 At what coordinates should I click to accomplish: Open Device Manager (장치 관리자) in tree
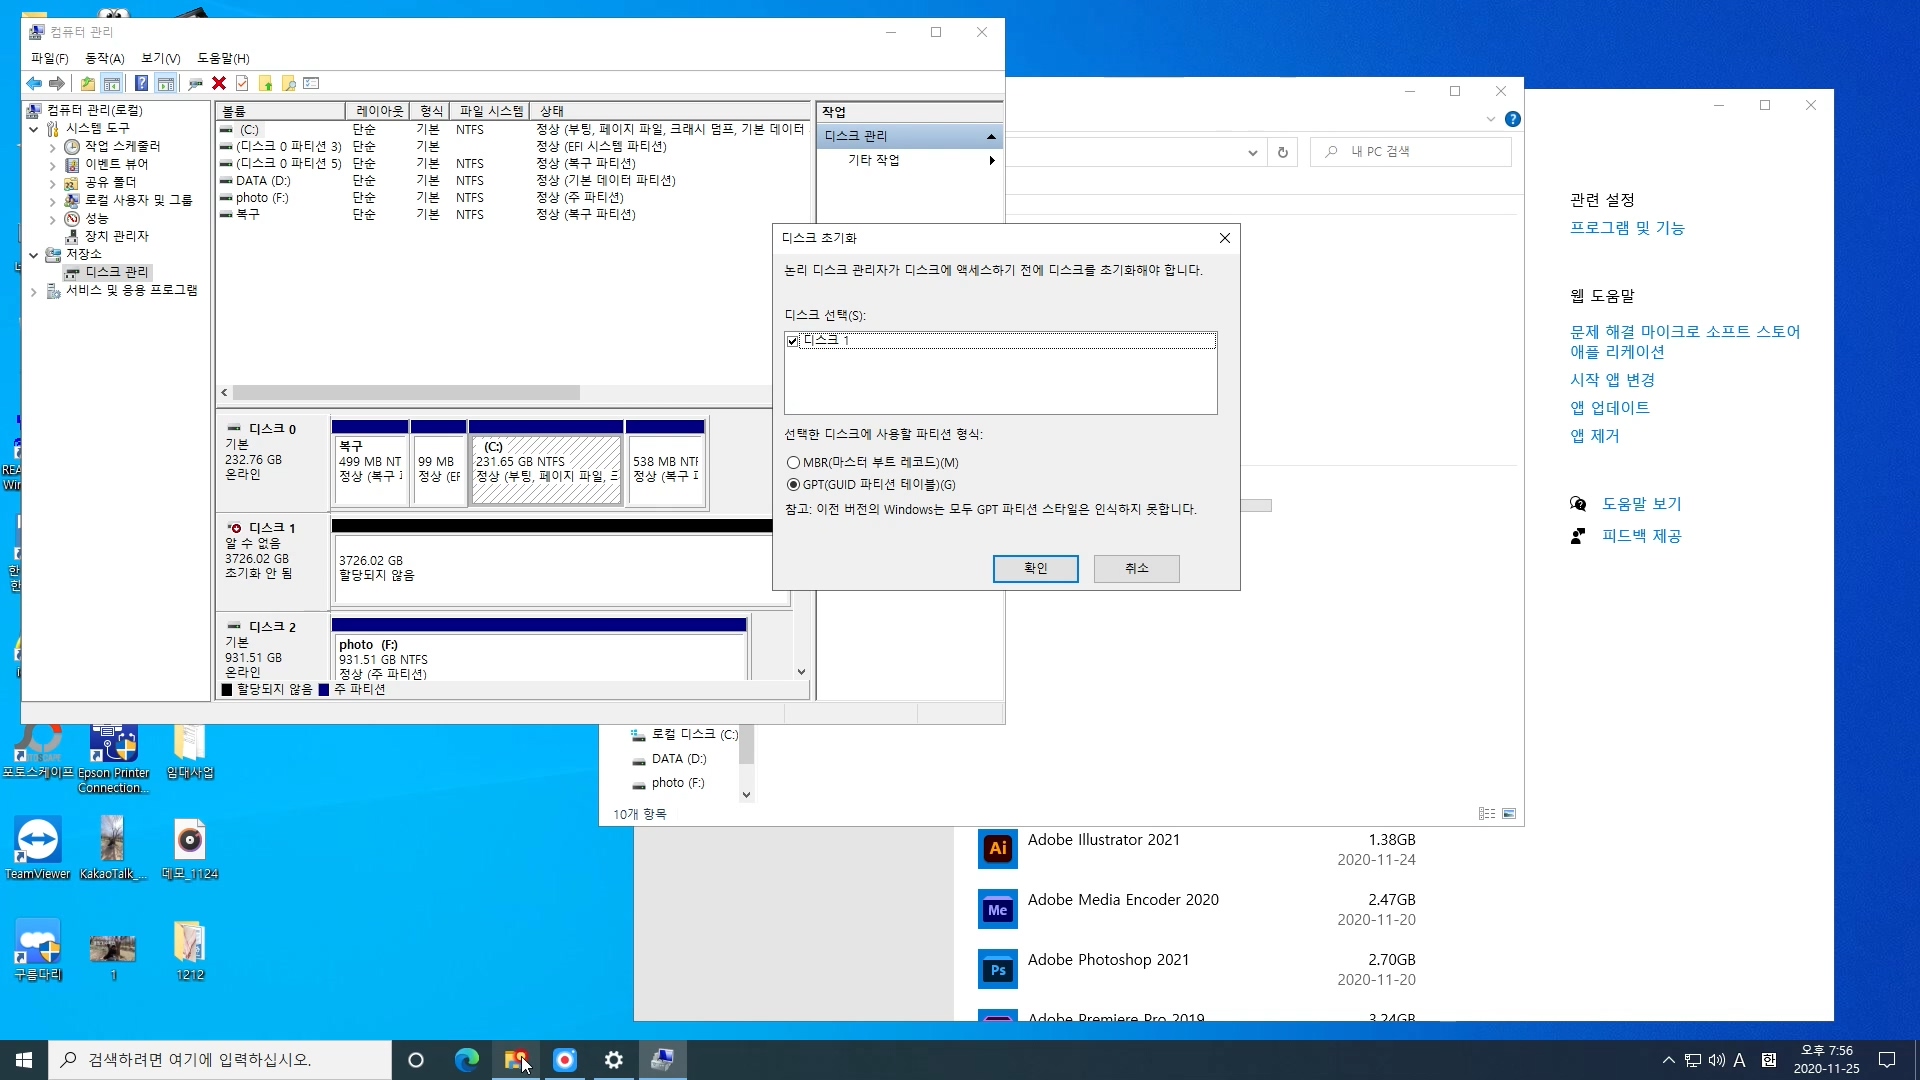116,236
